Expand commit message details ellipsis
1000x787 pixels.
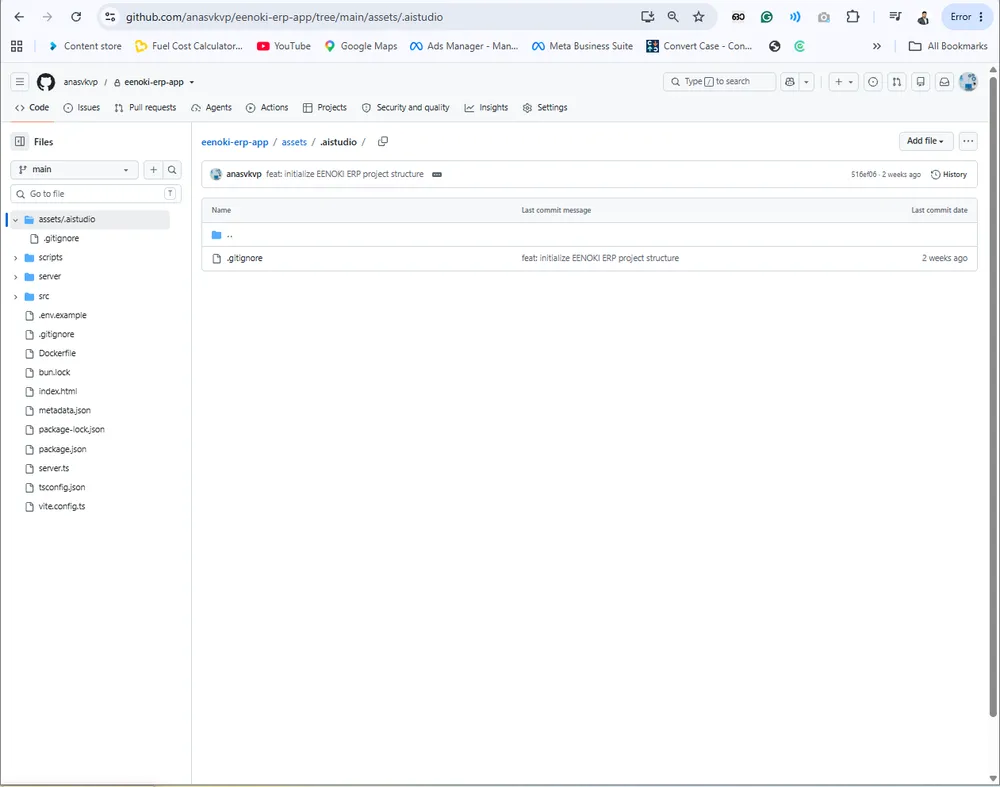click(x=437, y=174)
